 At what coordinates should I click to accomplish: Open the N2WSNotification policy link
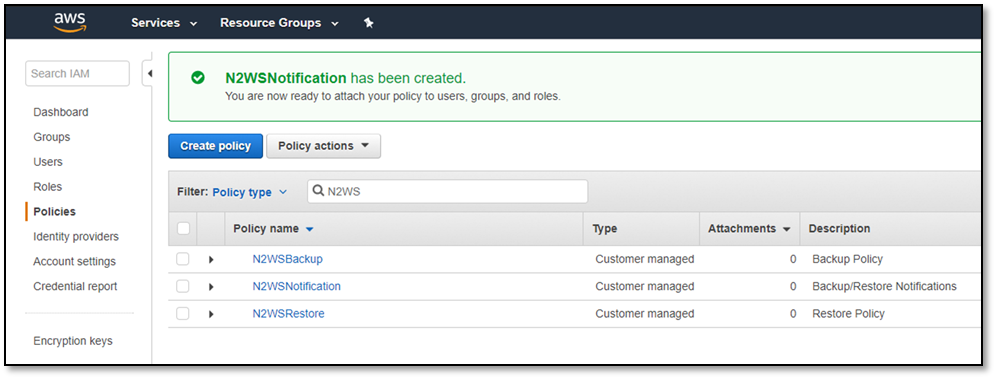click(297, 286)
